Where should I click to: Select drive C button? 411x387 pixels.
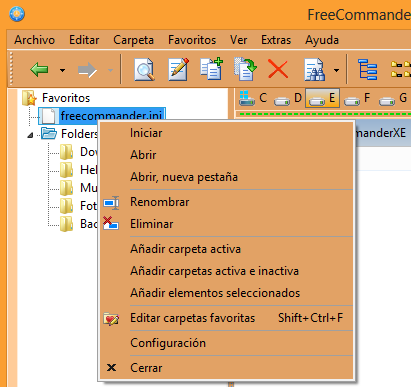253,98
